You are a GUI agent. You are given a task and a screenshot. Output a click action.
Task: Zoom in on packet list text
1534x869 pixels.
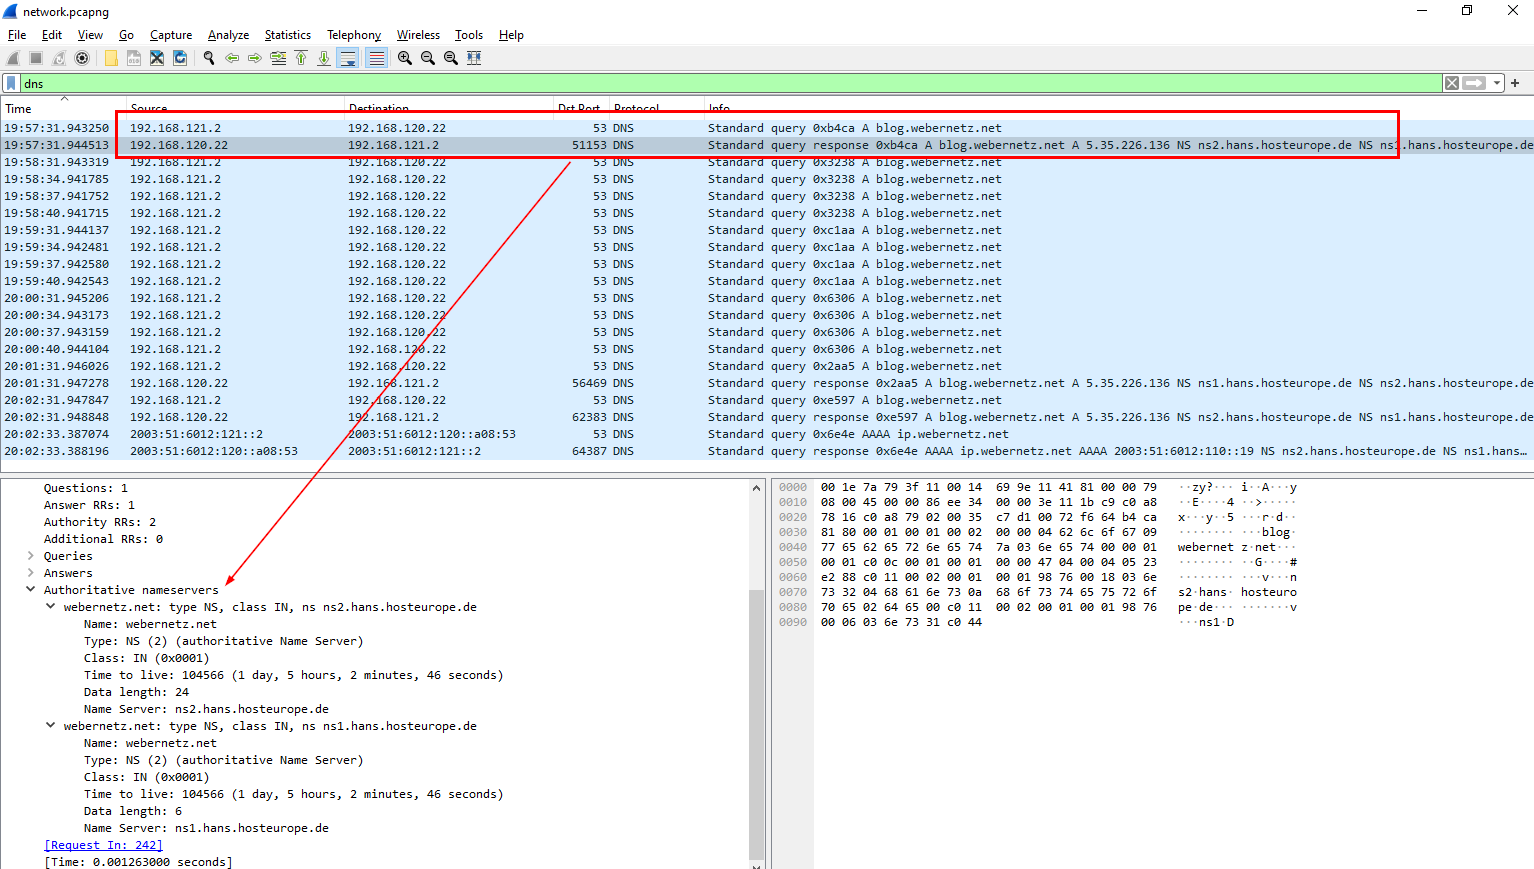(405, 58)
